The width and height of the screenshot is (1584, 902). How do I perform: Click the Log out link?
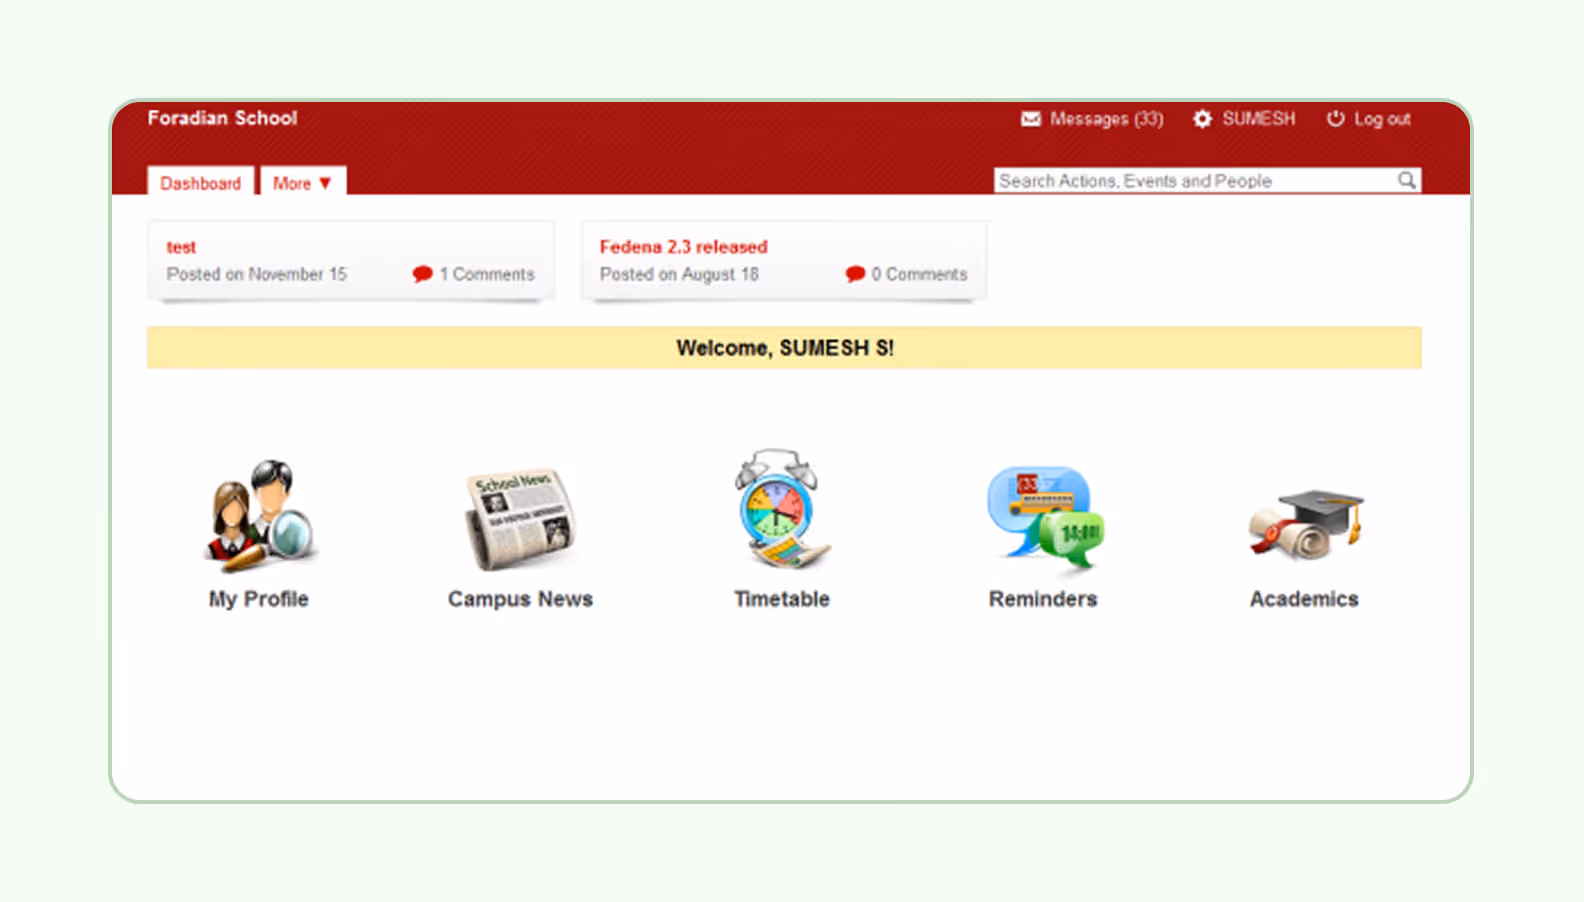pyautogui.click(x=1382, y=119)
